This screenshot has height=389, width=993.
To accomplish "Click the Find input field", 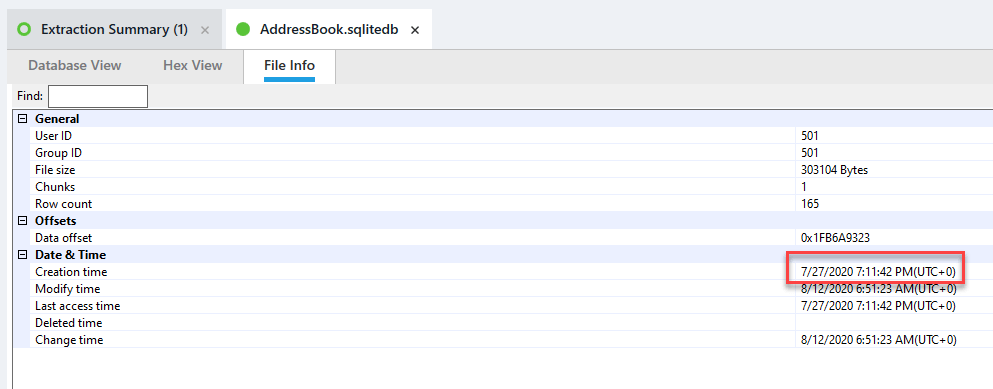I will coord(98,96).
